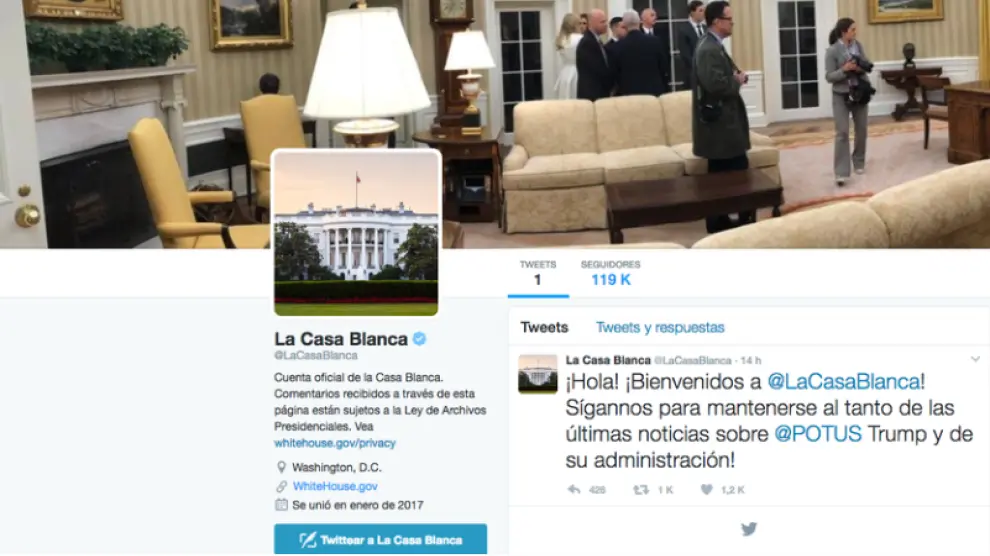
Task: Click the link chain icon beside WhiteHouse.gov
Action: (x=281, y=487)
